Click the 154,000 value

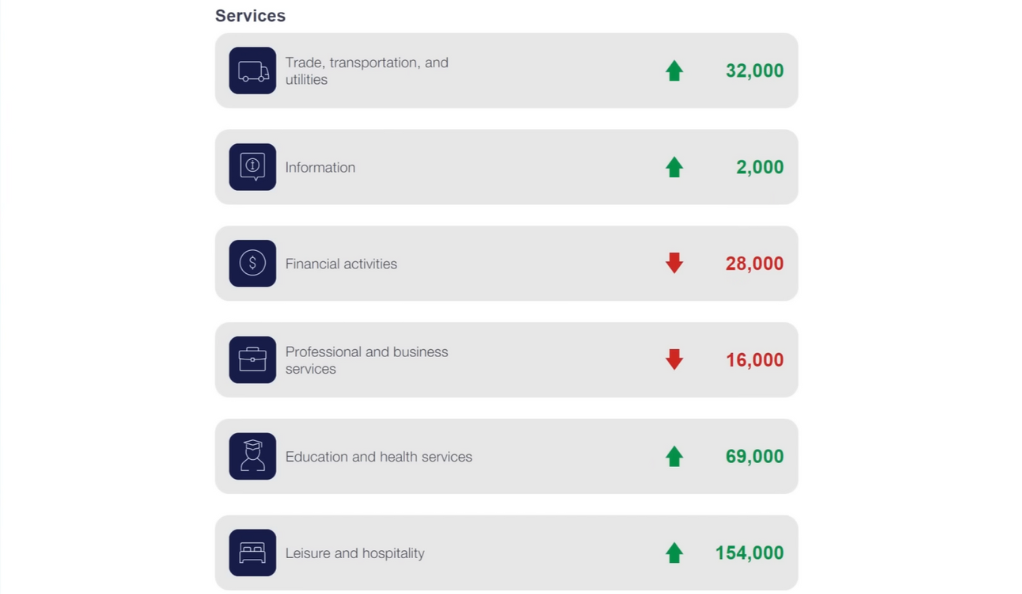coord(750,553)
